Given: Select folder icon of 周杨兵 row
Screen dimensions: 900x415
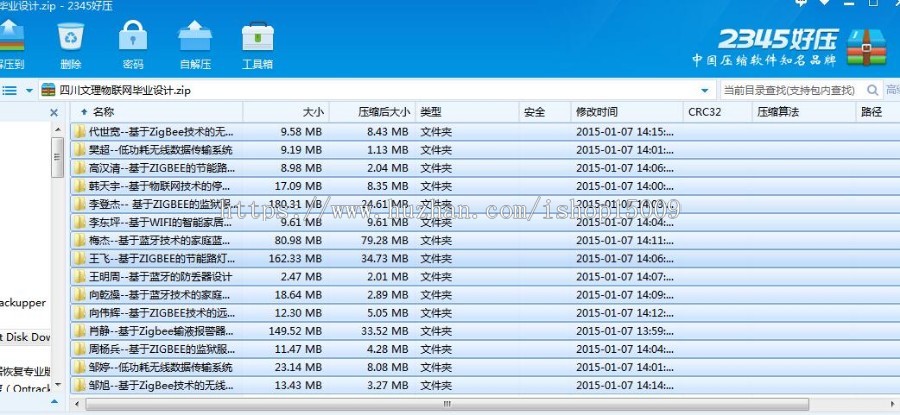Looking at the screenshot, I should [80, 349].
